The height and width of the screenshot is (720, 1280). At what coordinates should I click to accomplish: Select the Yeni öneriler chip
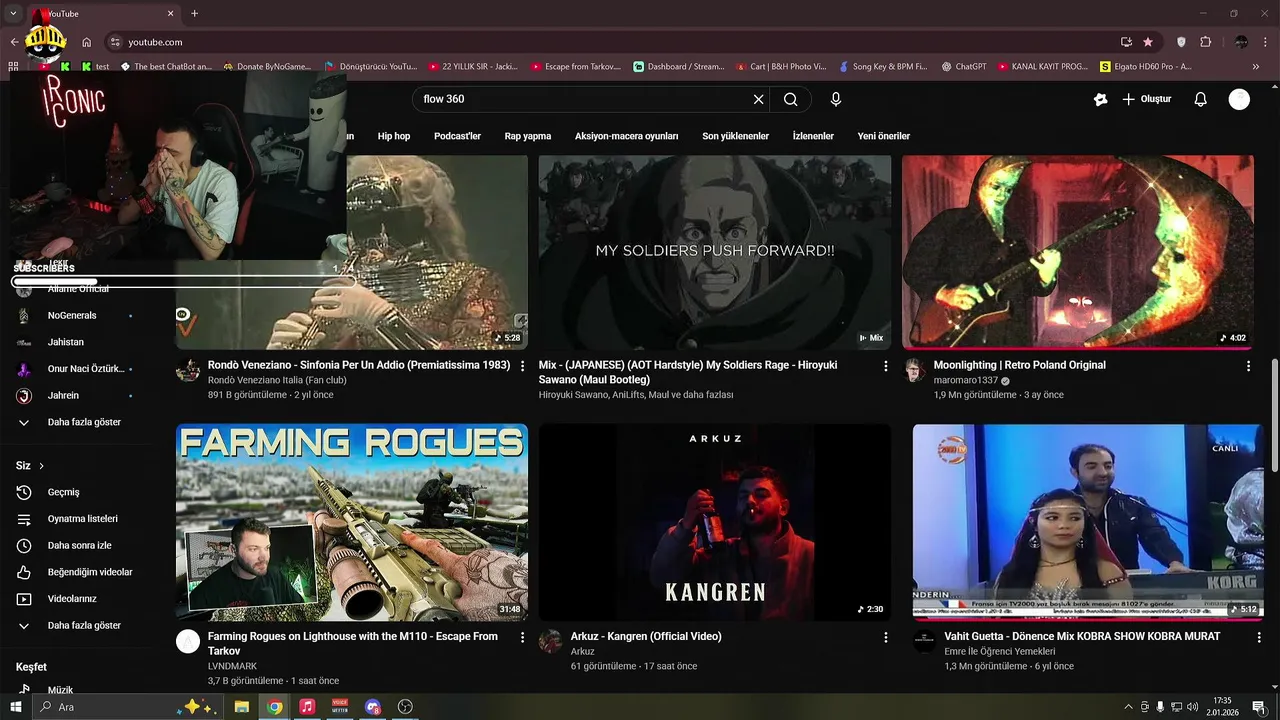[884, 136]
